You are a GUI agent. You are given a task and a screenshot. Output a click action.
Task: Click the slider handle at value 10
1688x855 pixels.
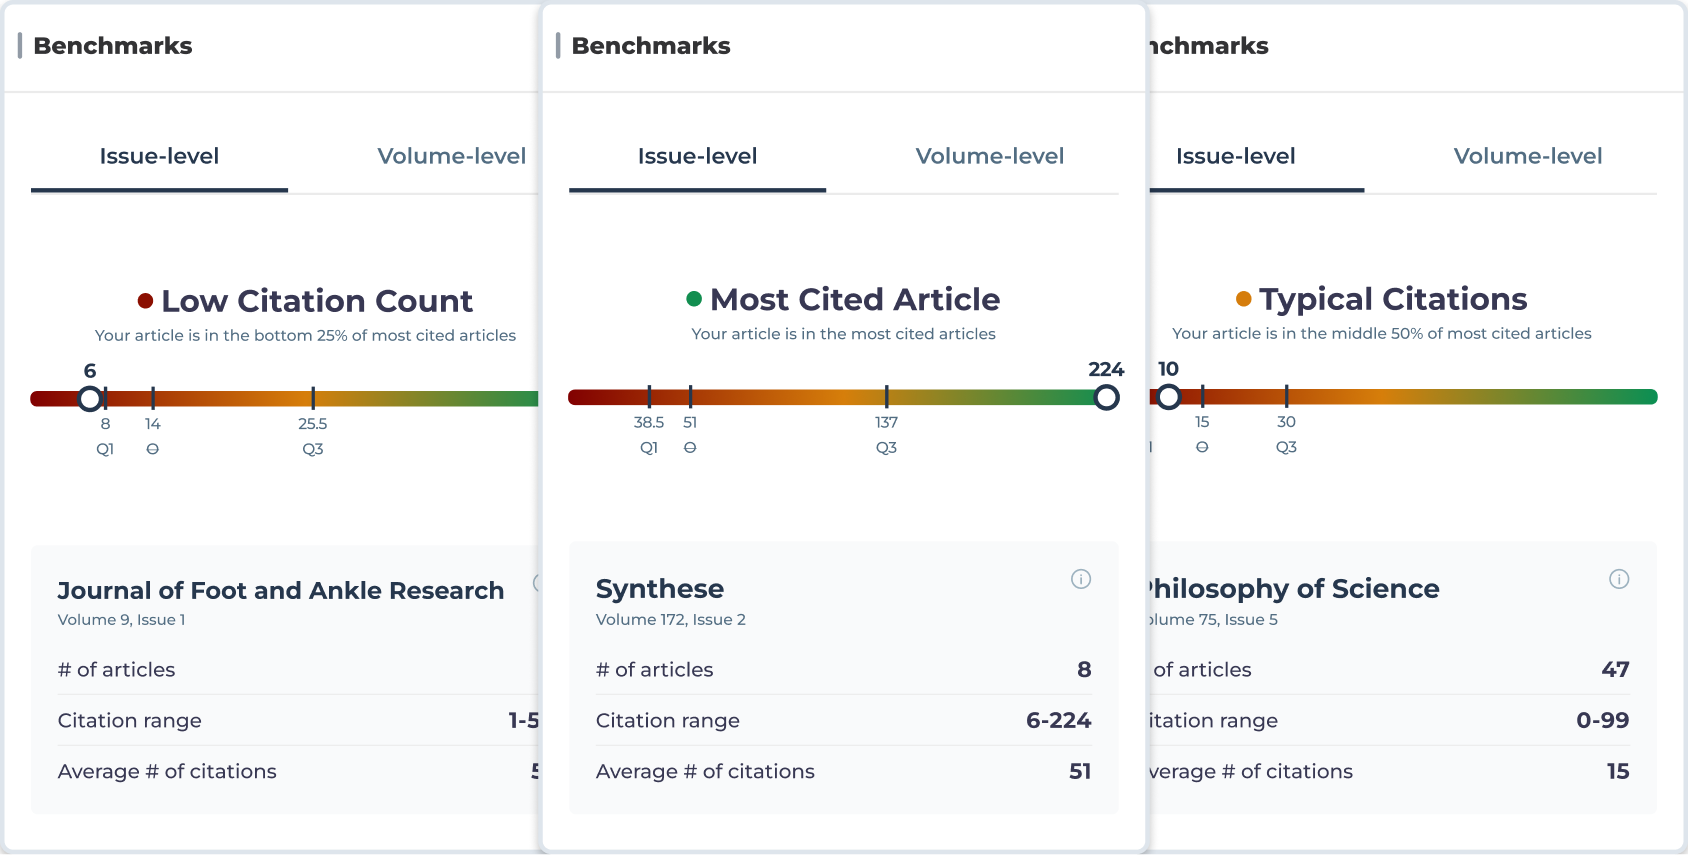pos(1169,397)
